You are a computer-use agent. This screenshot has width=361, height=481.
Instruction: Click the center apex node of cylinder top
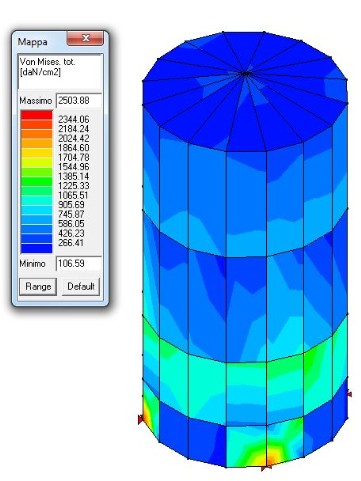[x=246, y=73]
